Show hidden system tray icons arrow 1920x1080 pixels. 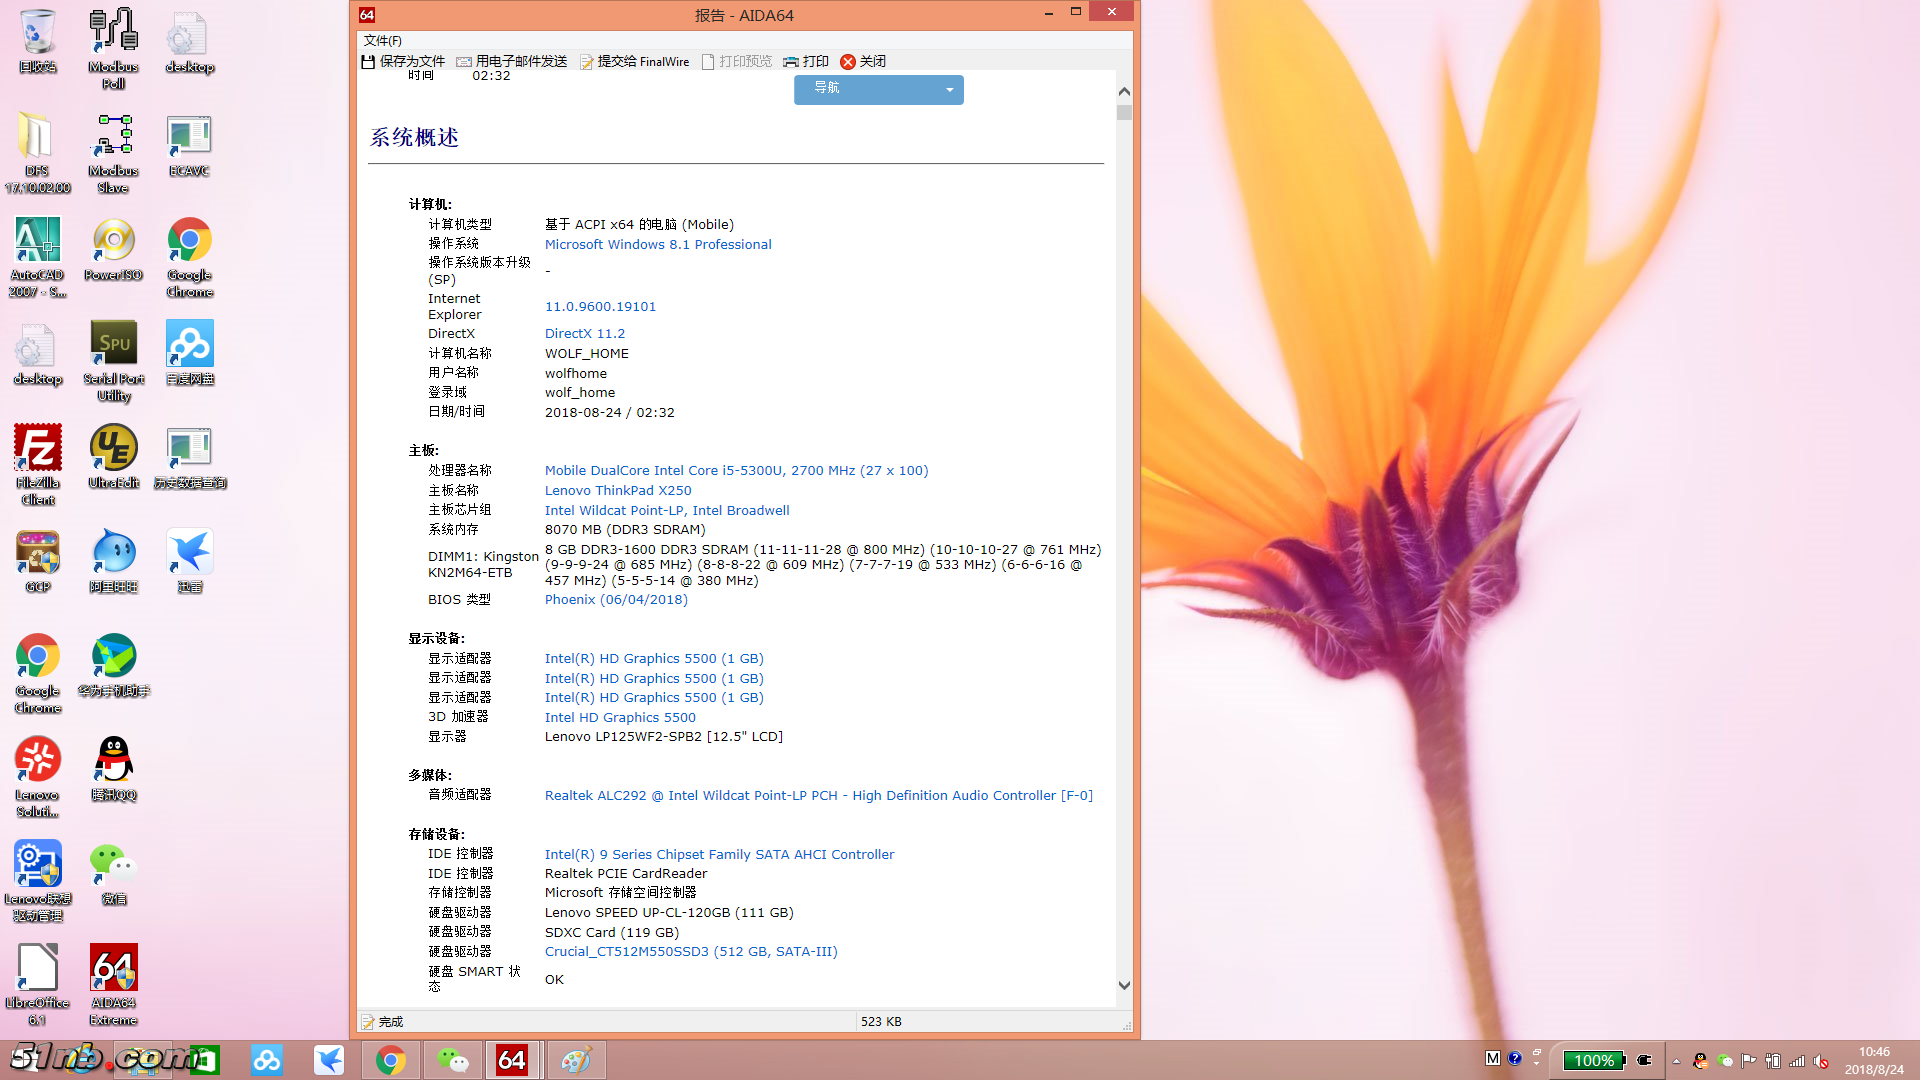(x=1677, y=1061)
